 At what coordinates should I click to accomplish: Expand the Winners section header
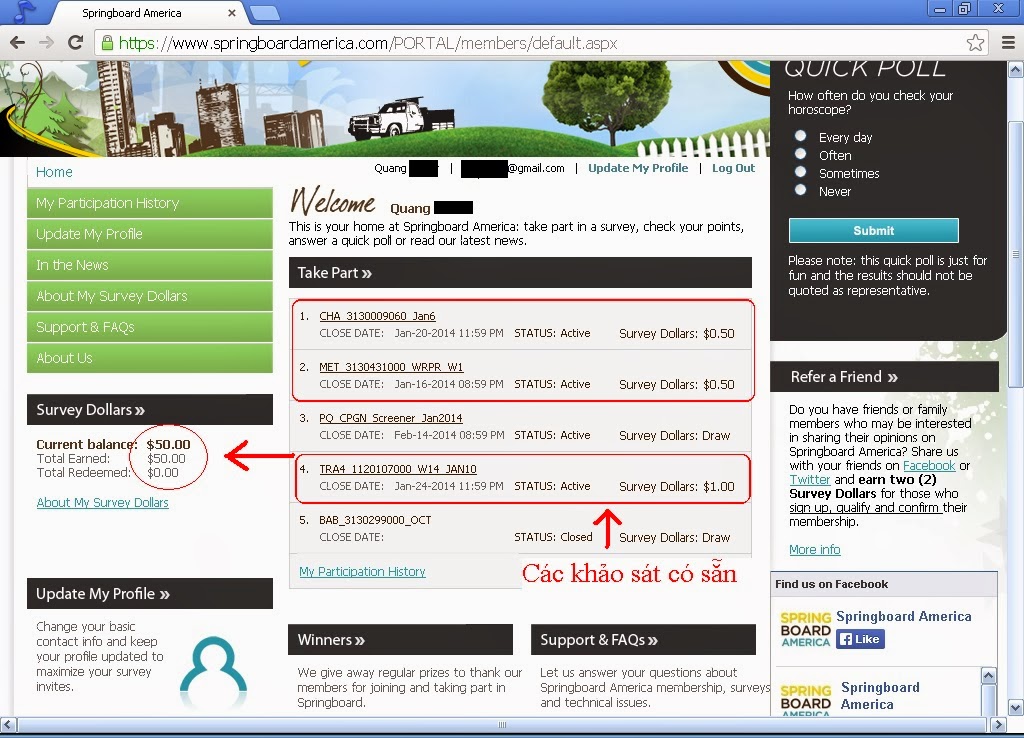pyautogui.click(x=400, y=639)
